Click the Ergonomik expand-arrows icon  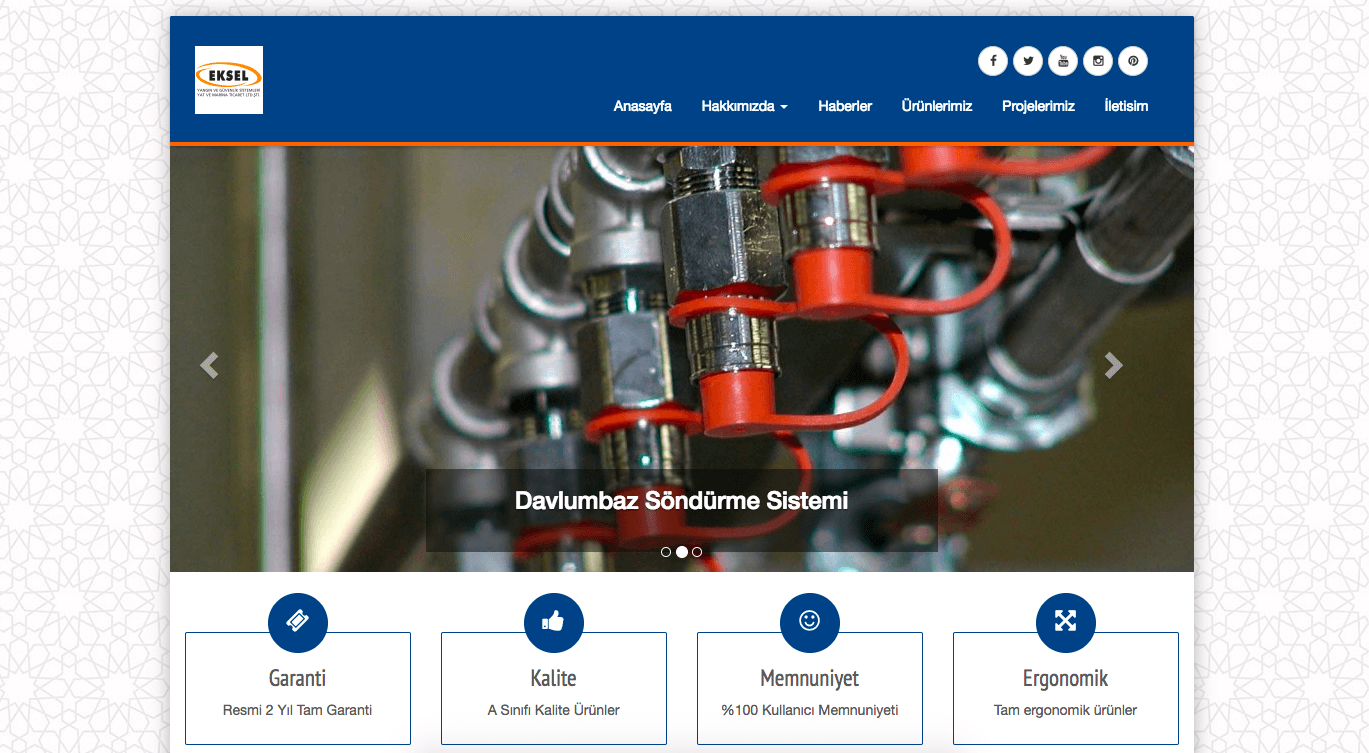coord(1066,621)
